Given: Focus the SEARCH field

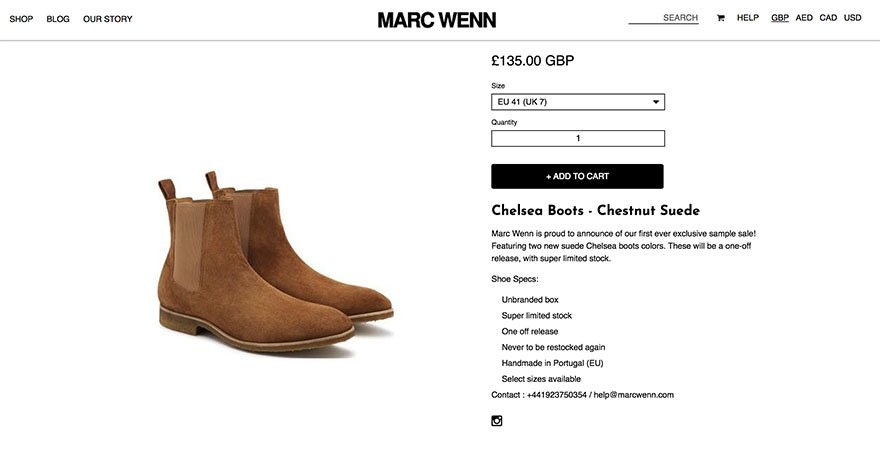Looking at the screenshot, I should [663, 18].
